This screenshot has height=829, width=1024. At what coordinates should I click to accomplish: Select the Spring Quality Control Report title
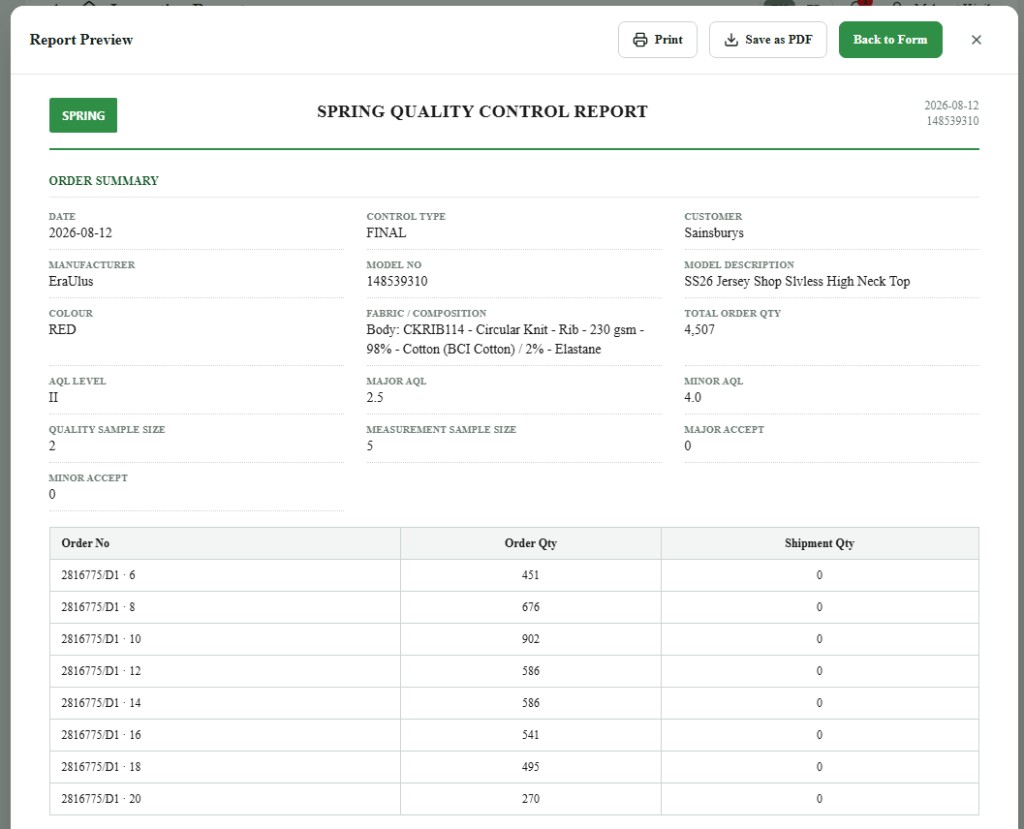(482, 112)
